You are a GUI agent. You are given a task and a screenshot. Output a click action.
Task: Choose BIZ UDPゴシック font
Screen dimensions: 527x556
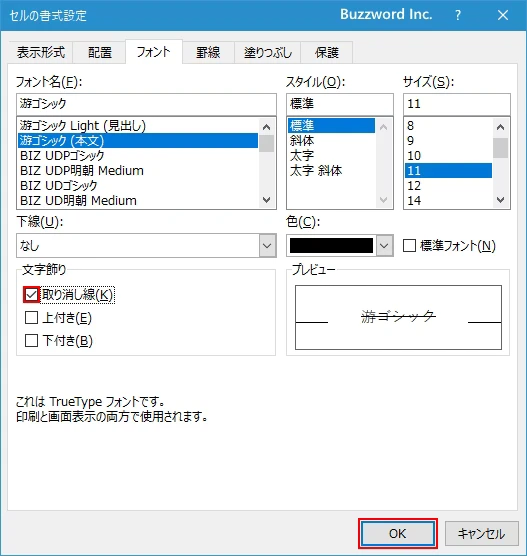point(138,155)
